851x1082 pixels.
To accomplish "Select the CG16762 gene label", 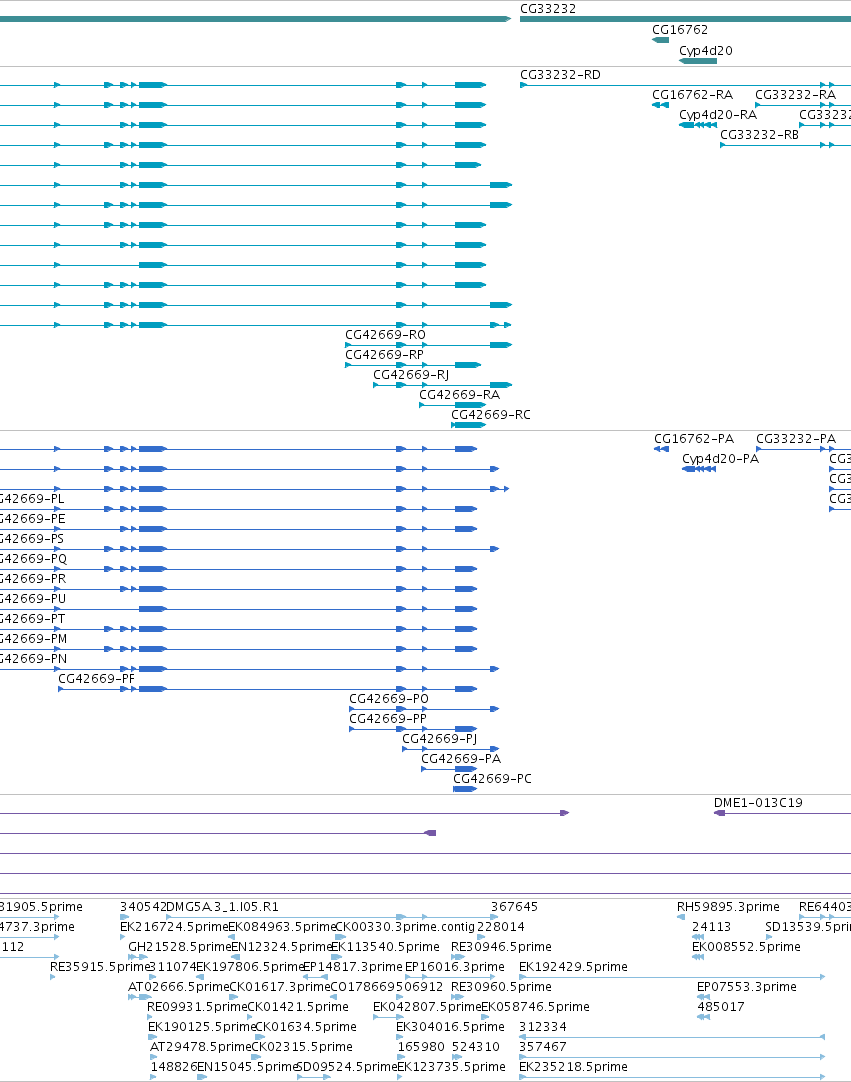I will pos(680,30).
